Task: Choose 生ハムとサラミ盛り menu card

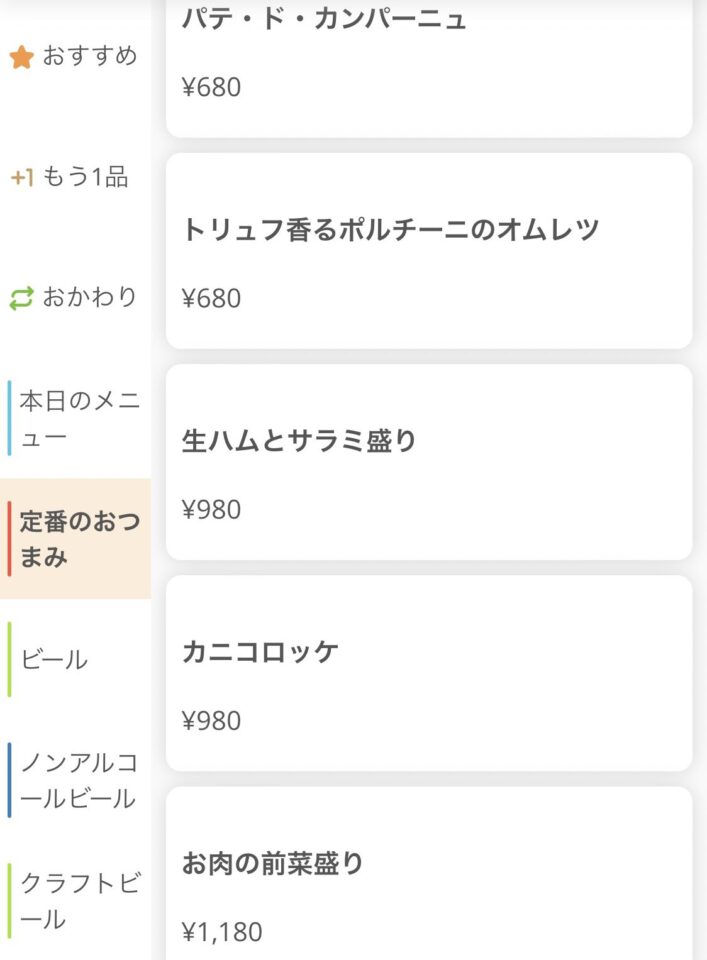Action: pos(429,462)
